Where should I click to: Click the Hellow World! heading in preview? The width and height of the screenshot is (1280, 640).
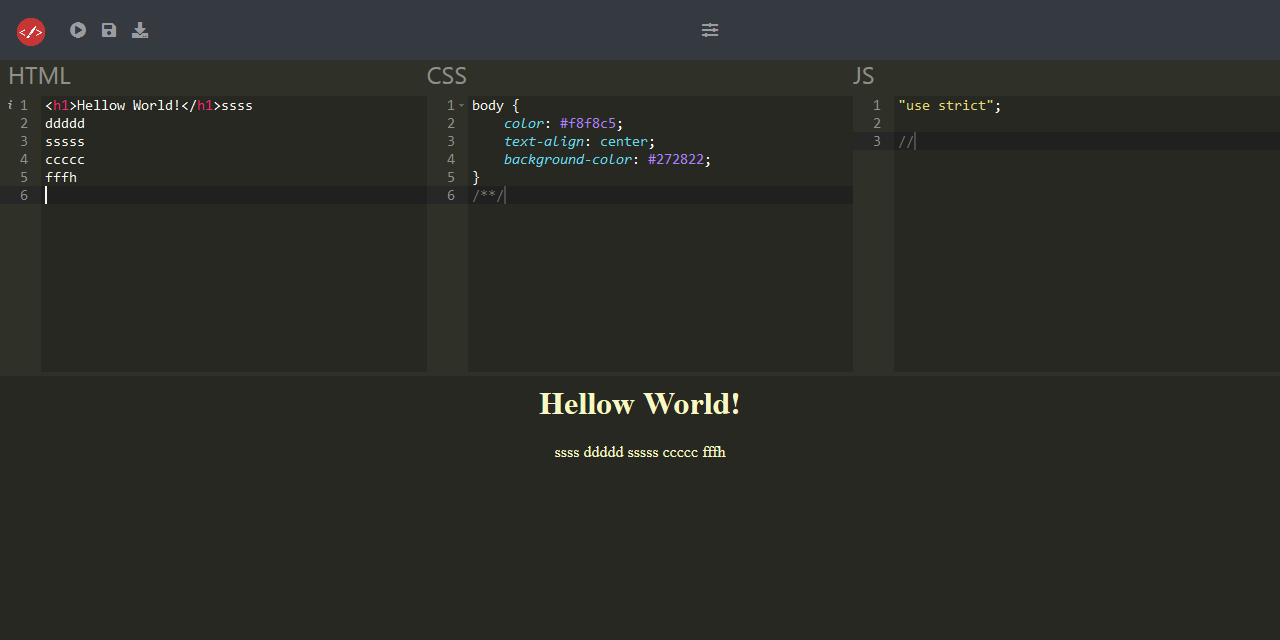point(640,404)
